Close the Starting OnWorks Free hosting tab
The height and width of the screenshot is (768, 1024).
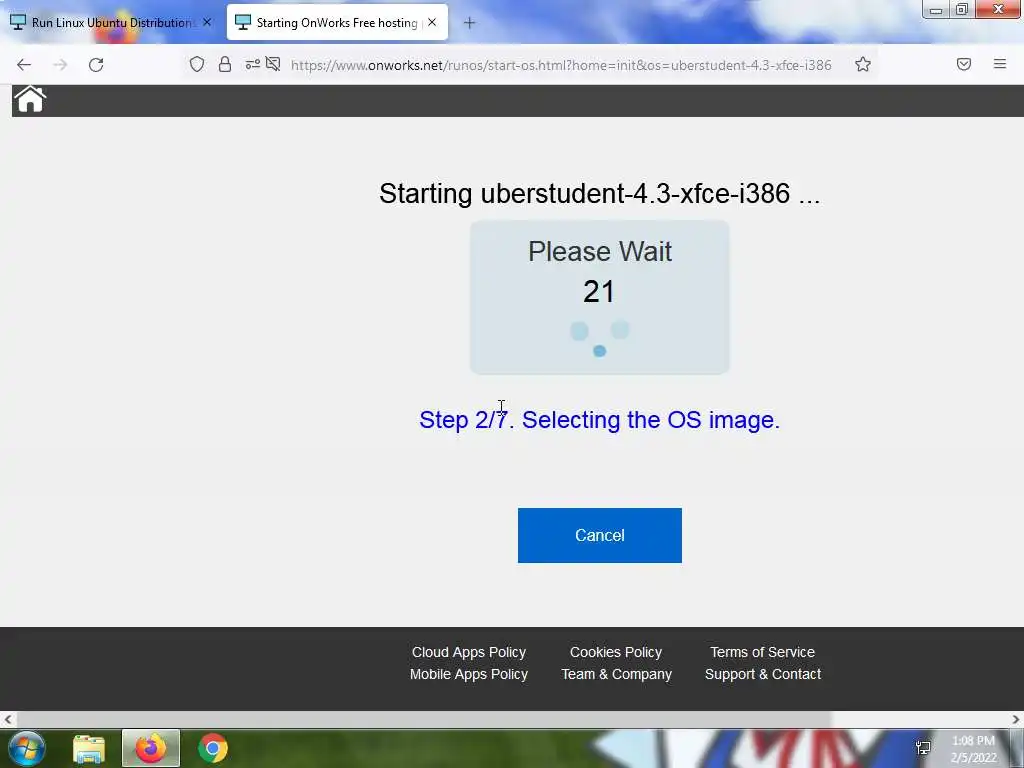432,22
